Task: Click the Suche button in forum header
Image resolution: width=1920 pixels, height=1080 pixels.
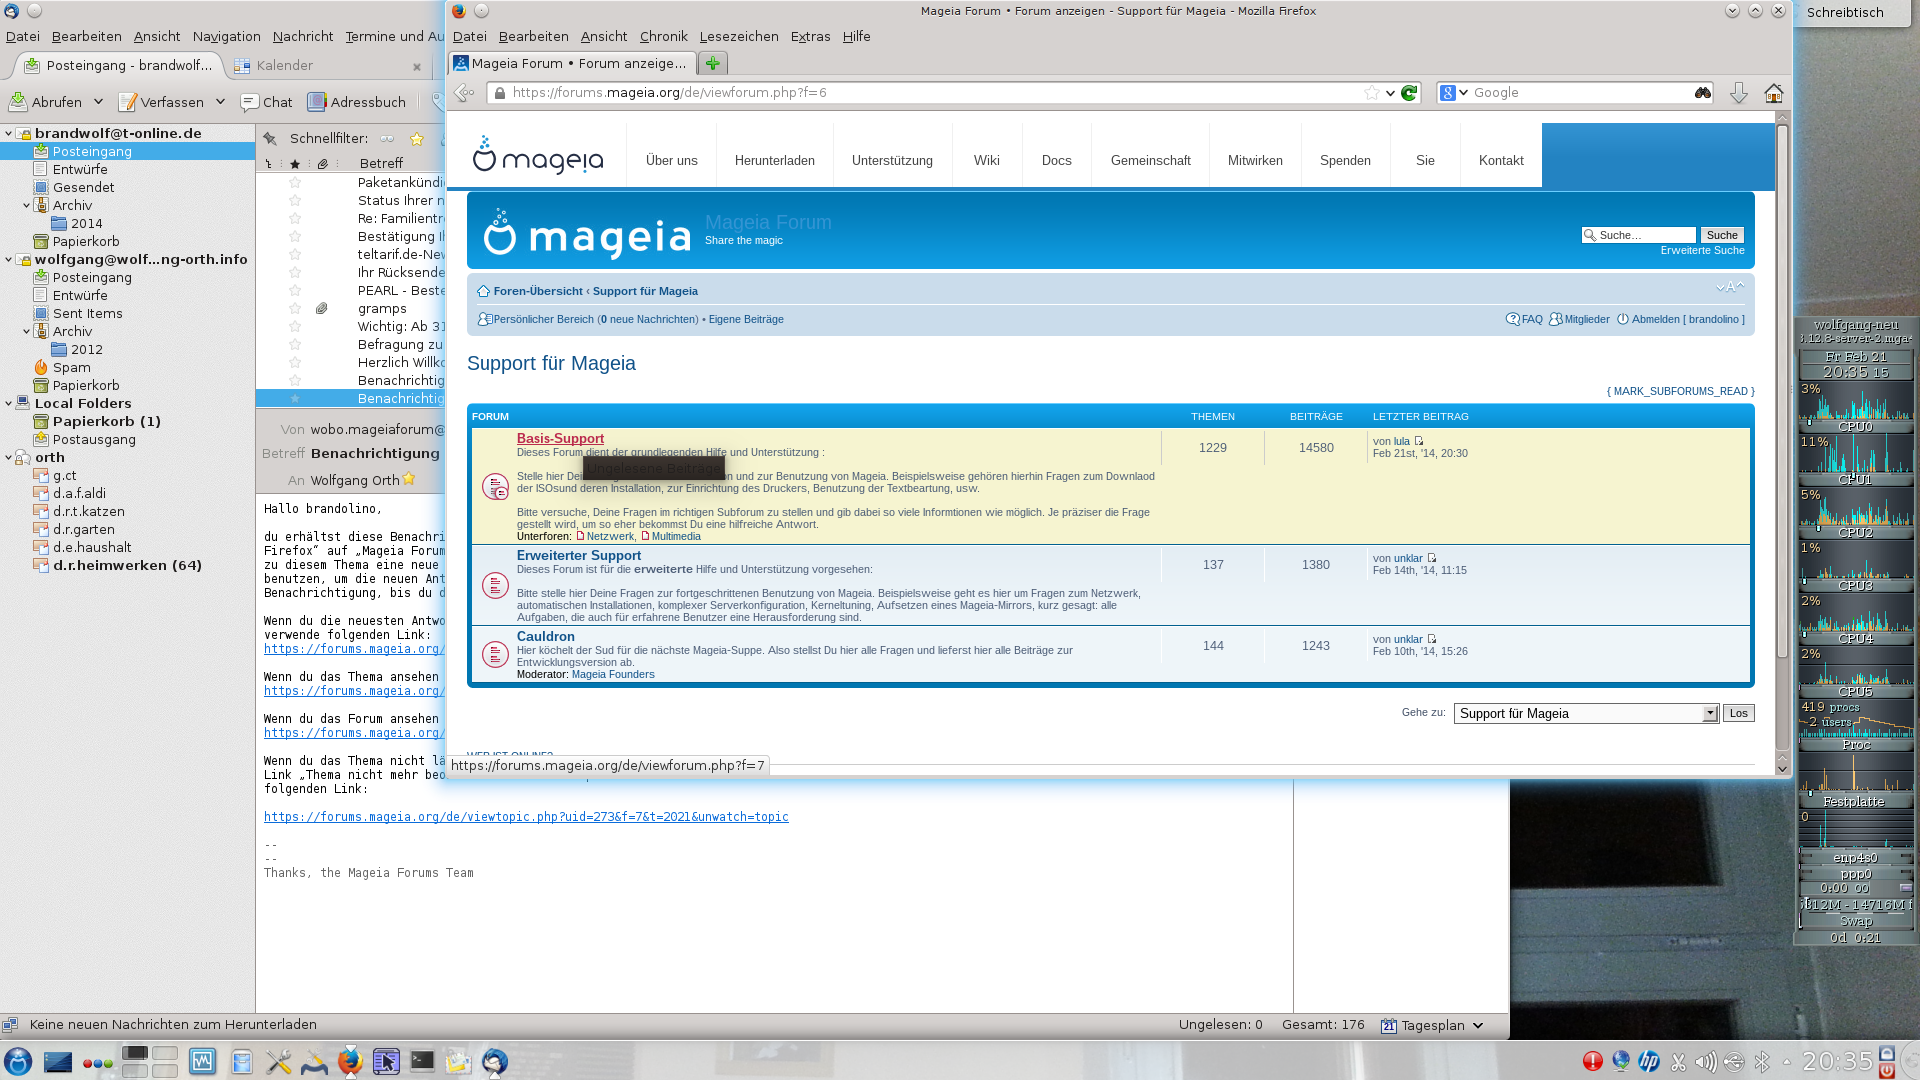Action: [1722, 235]
